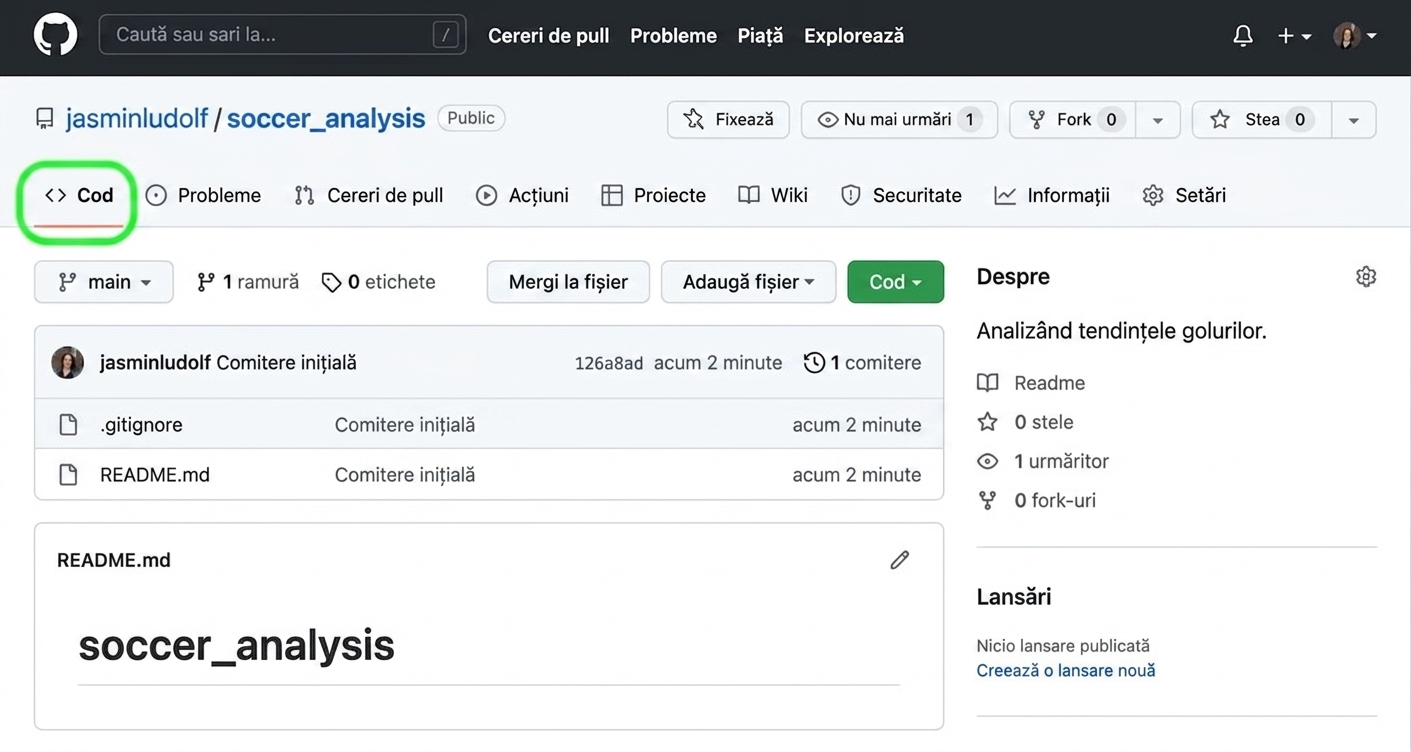Viewport: 1411px width, 752px height.
Task: Open the README.md file in the list
Action: 155,475
